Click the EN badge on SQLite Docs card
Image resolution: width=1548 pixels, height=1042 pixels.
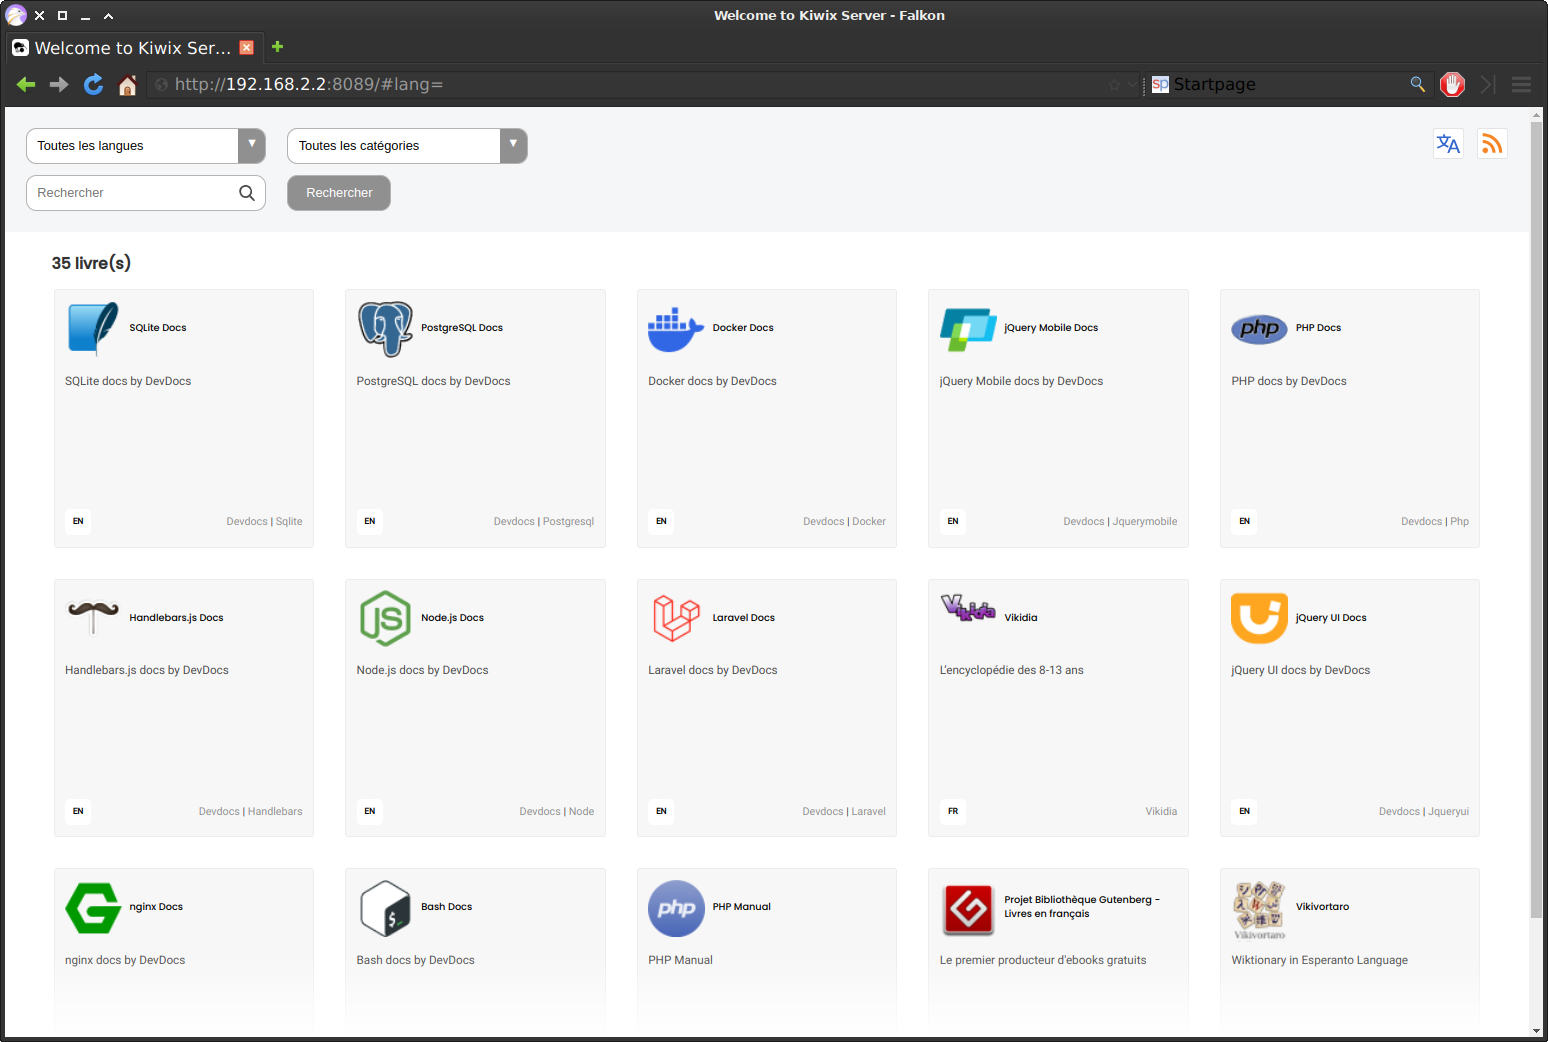(x=78, y=521)
